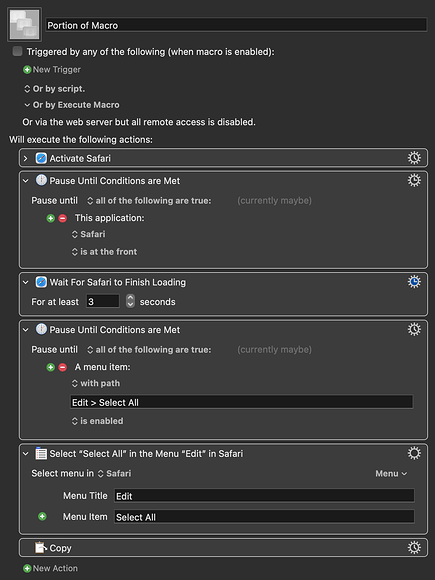
Task: Add condition next to This application
Action: click(51, 218)
